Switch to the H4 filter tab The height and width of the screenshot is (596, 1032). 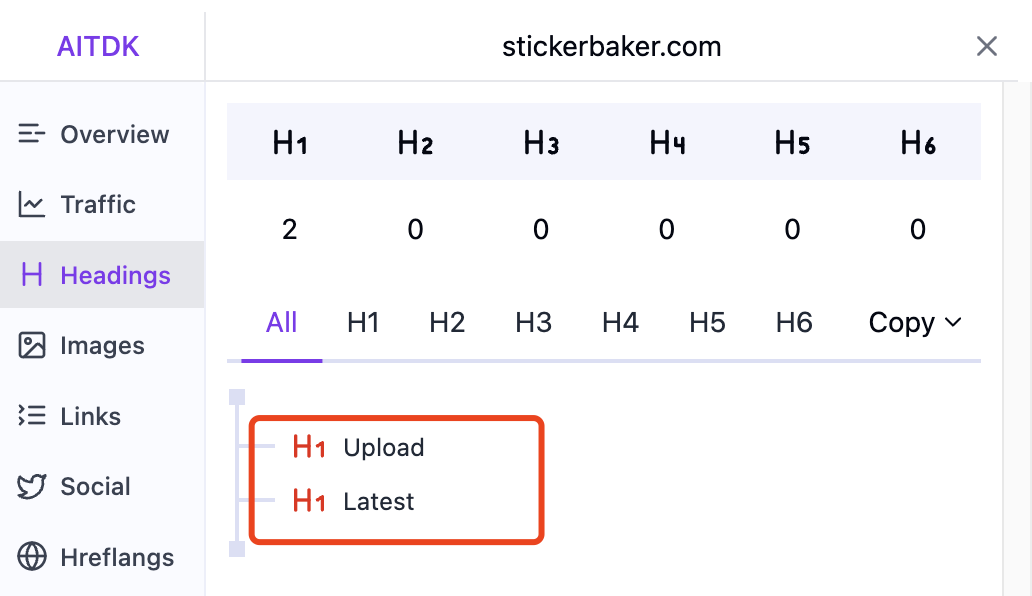pos(620,323)
